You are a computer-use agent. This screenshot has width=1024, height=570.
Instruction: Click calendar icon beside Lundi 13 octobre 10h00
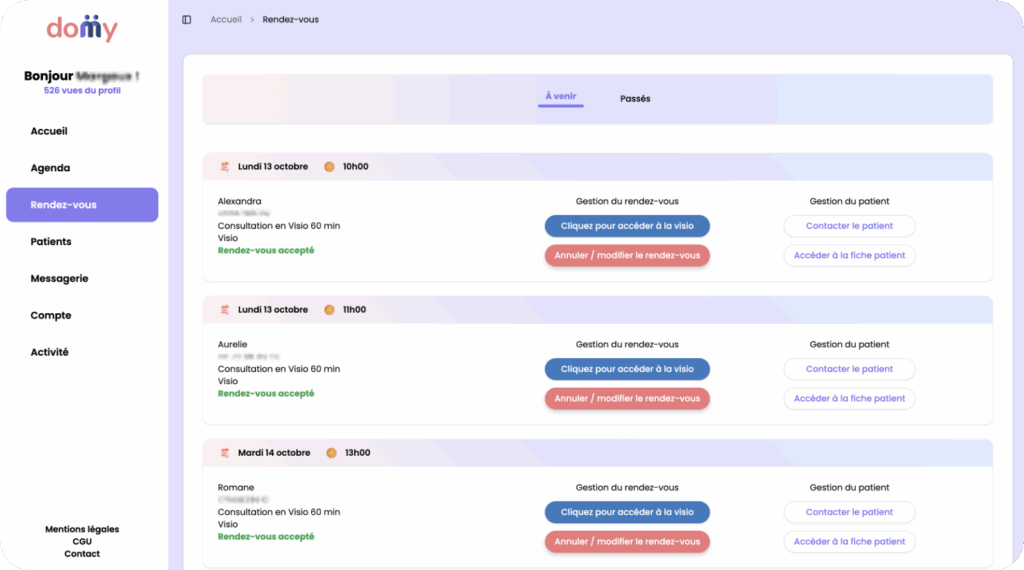pos(225,167)
